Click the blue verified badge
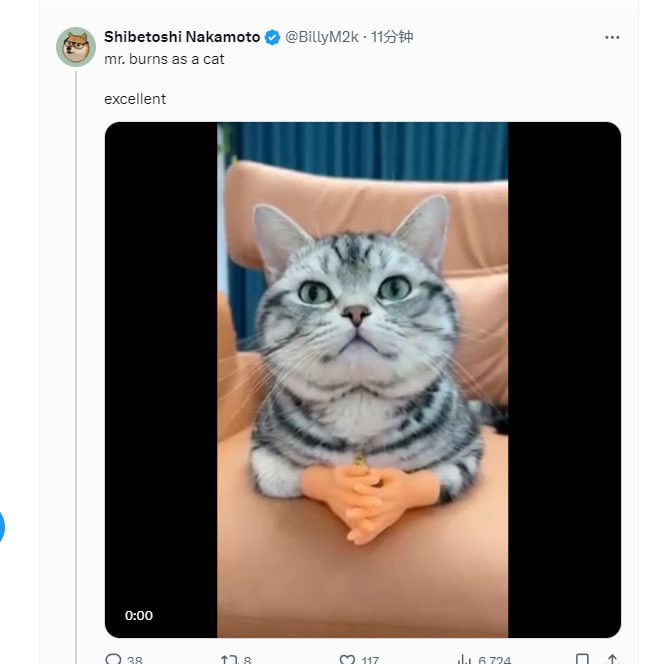Screen dimensions: 662x664 tap(271, 38)
